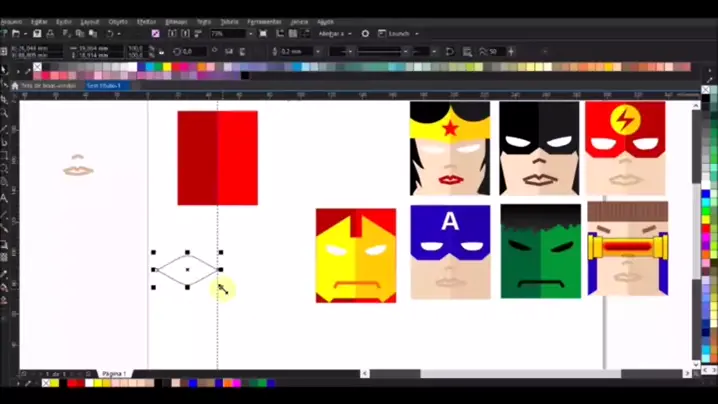Expand the Open file dropdown arrow
This screenshot has width=718, height=404.
[25, 34]
